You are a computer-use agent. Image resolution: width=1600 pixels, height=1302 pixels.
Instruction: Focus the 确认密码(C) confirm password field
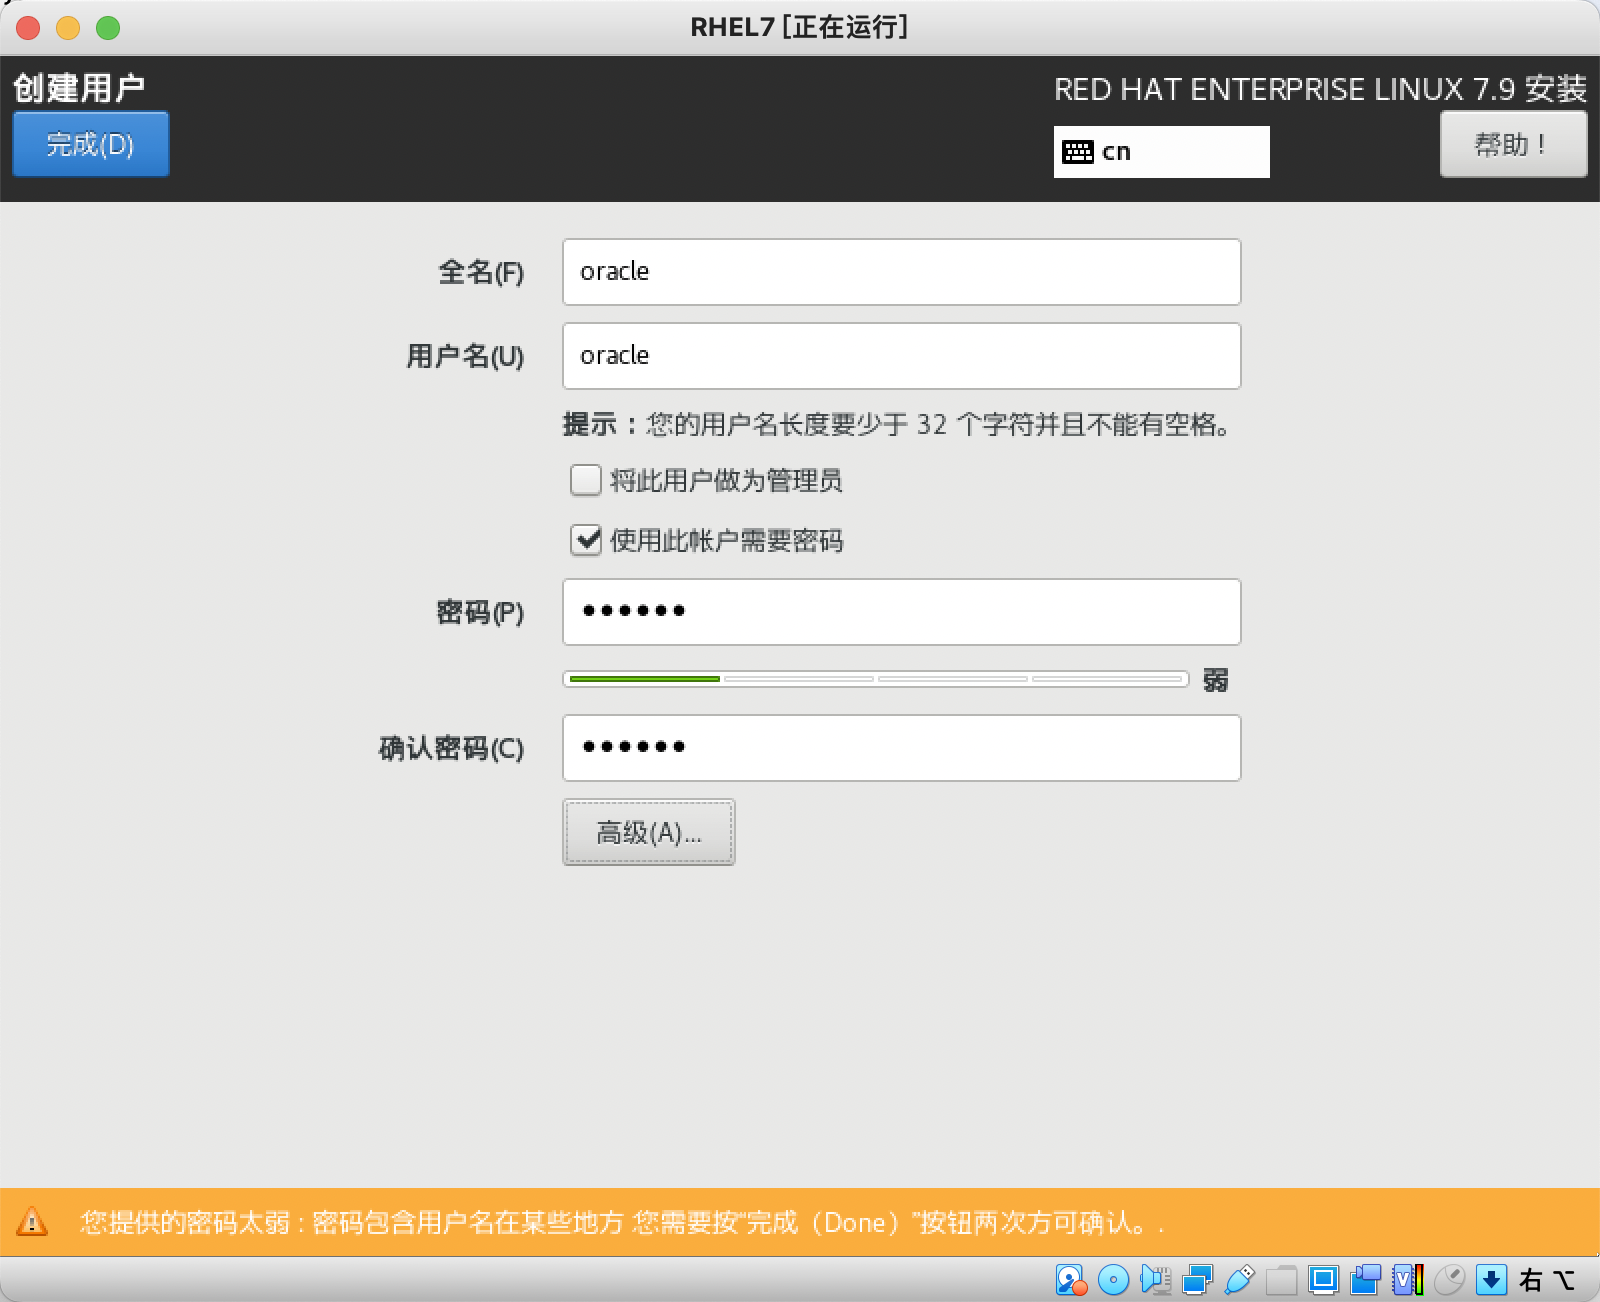coord(902,748)
